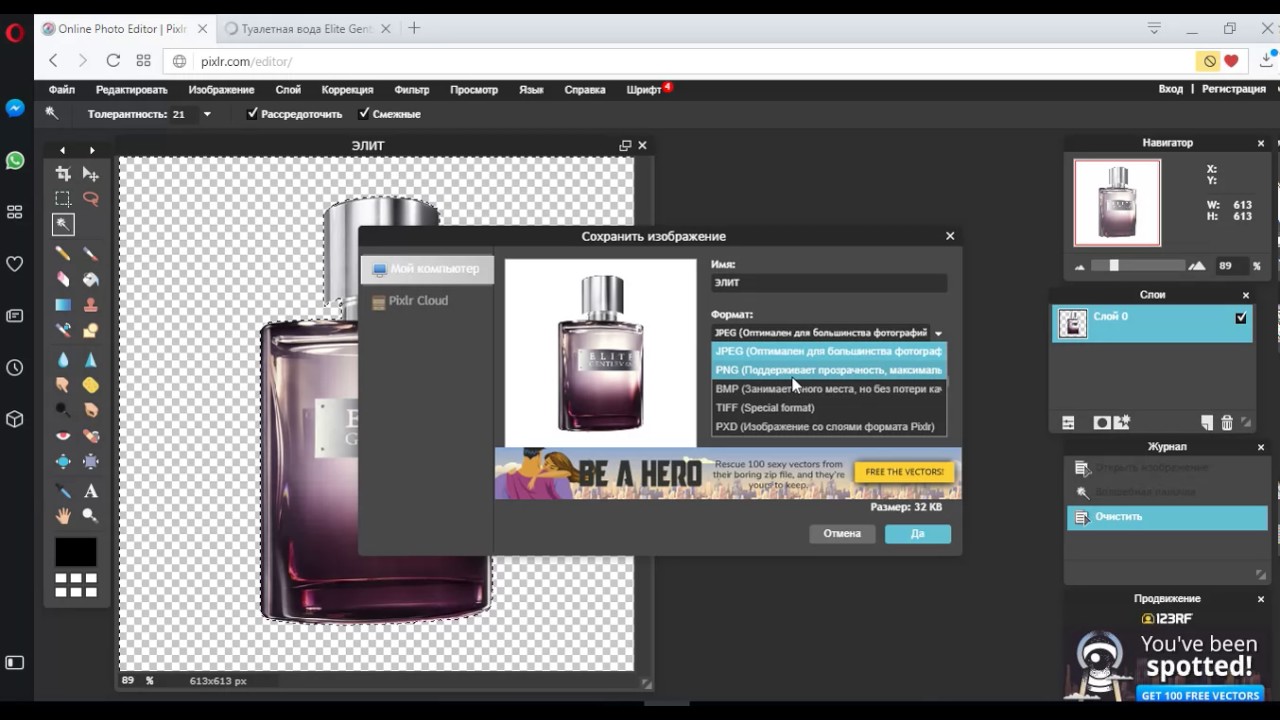
Task: Open the Толерантность value dropdown arrow
Action: (207, 114)
